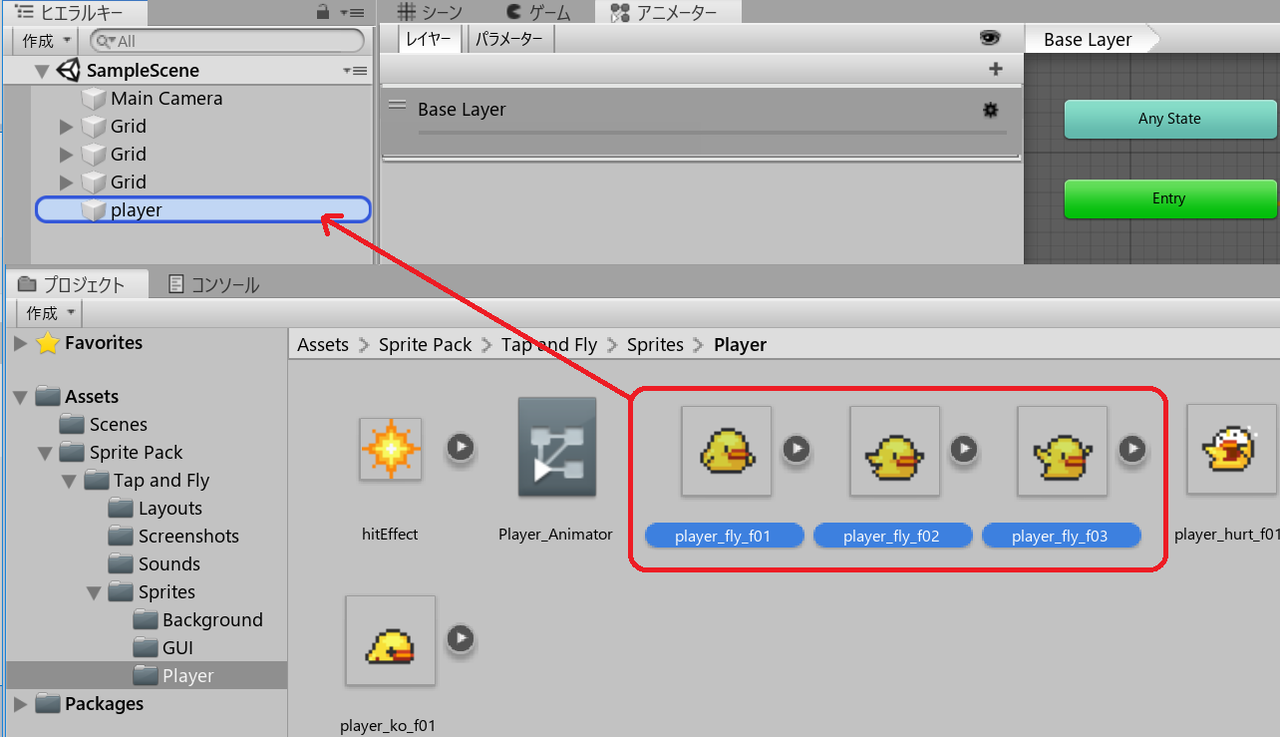
Task: Select the Background folder
Action: (198, 621)
